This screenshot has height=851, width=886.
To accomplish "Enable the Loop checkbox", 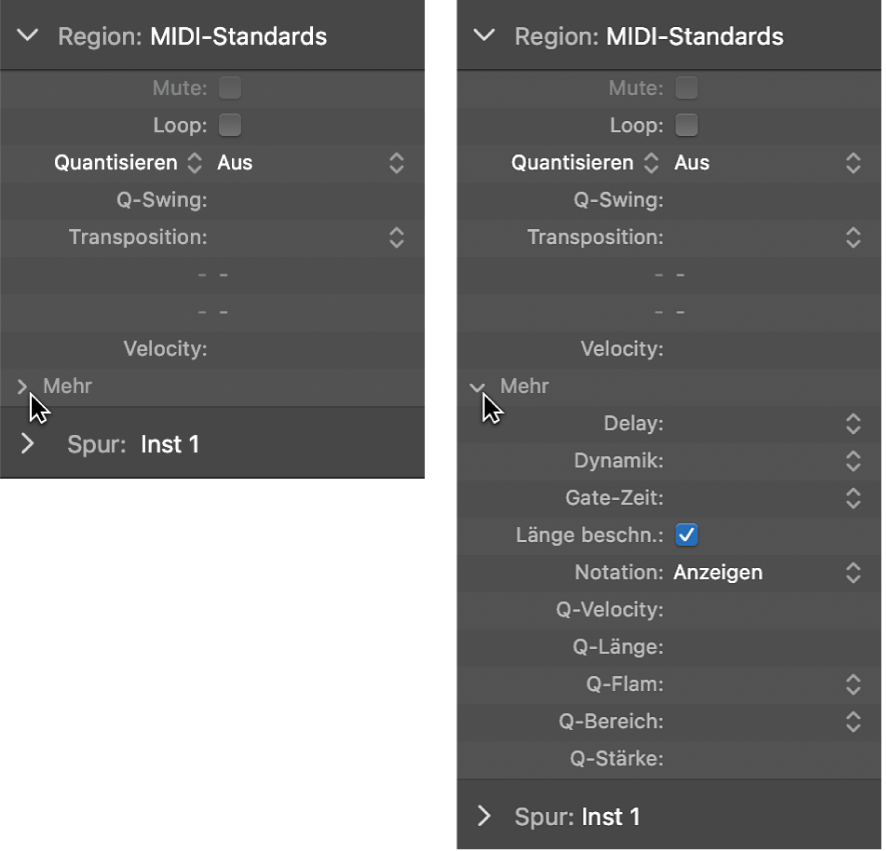I will (229, 125).
